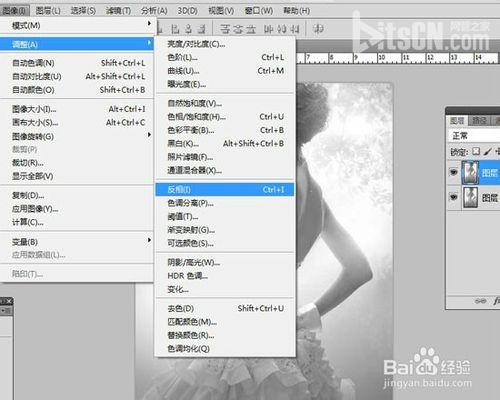
Task: Choose 黑白(K) adjustment
Action: coord(225,143)
